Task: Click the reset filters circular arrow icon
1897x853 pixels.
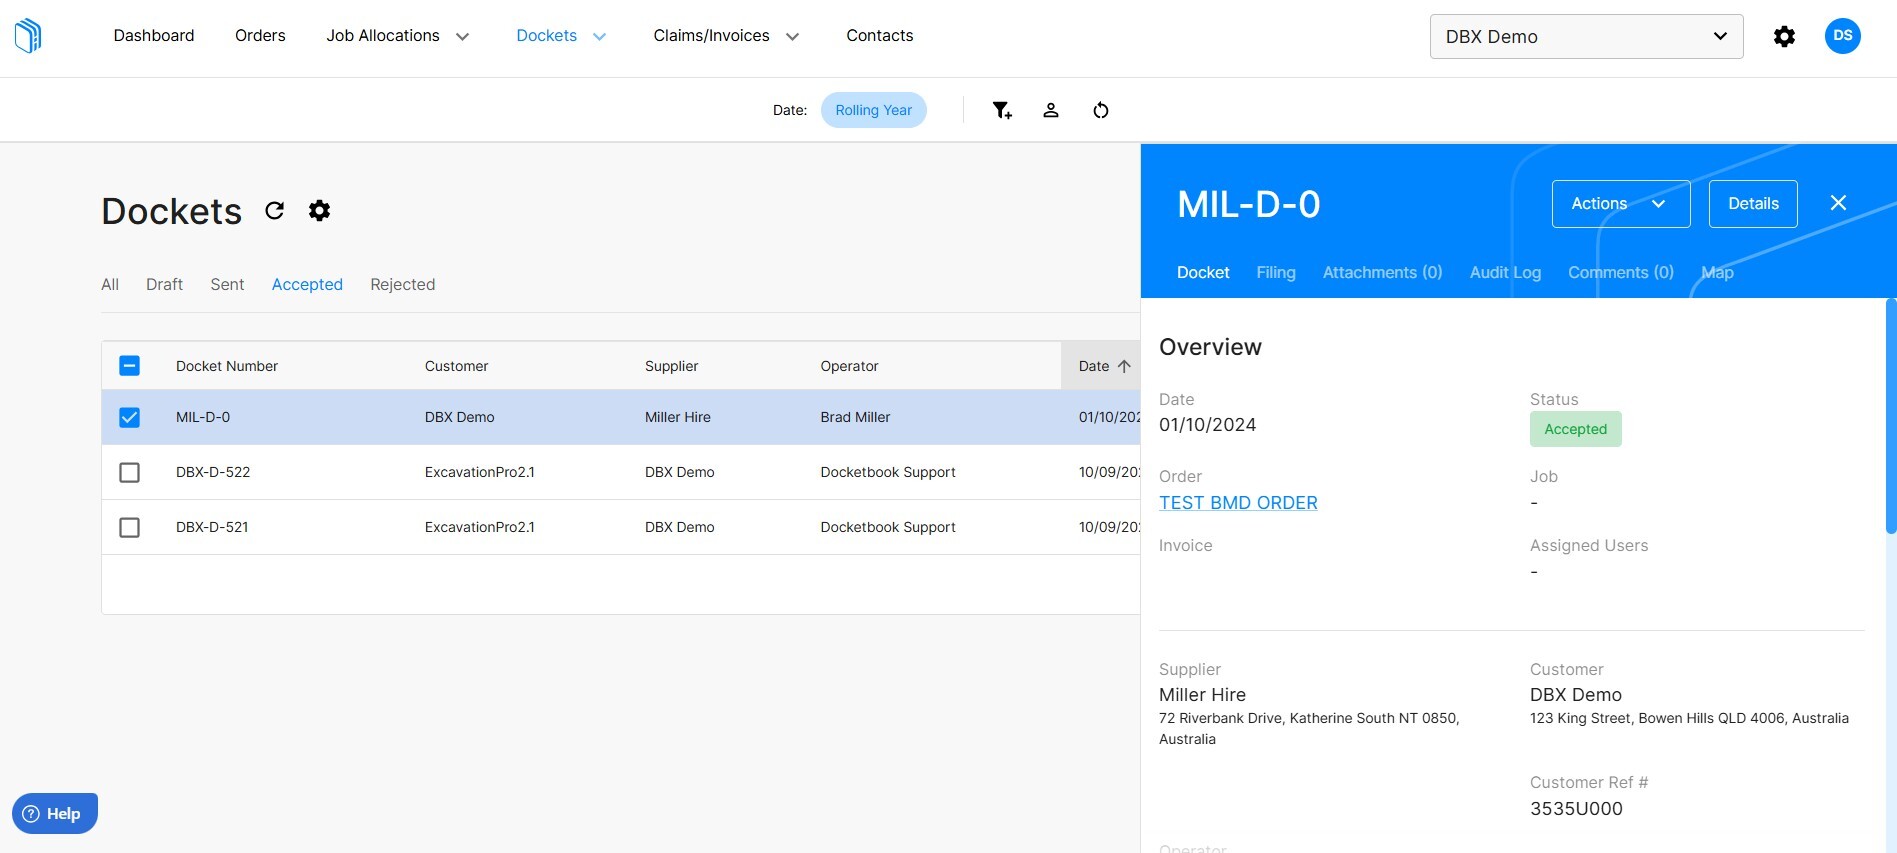Action: tap(1100, 110)
